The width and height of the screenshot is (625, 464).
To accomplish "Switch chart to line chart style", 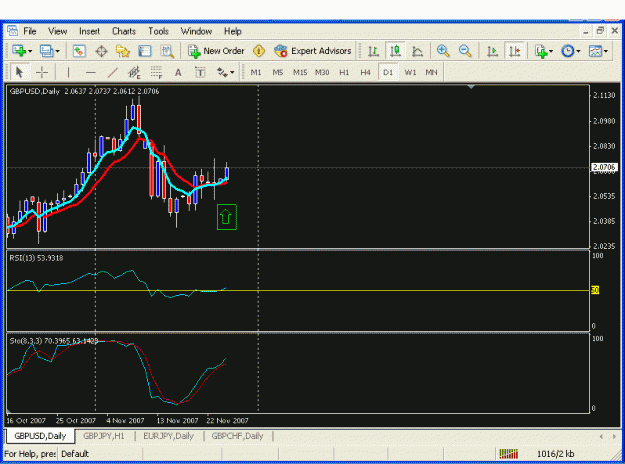I will [417, 51].
